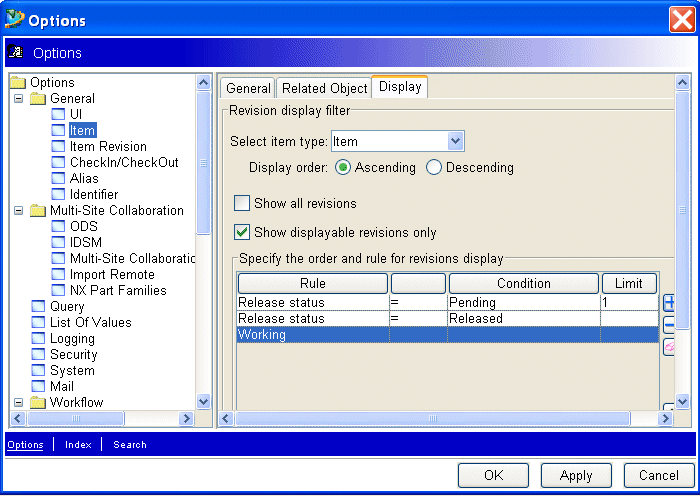Enable the Show all revisions checkbox
Image resolution: width=700 pixels, height=496 pixels.
[x=242, y=204]
